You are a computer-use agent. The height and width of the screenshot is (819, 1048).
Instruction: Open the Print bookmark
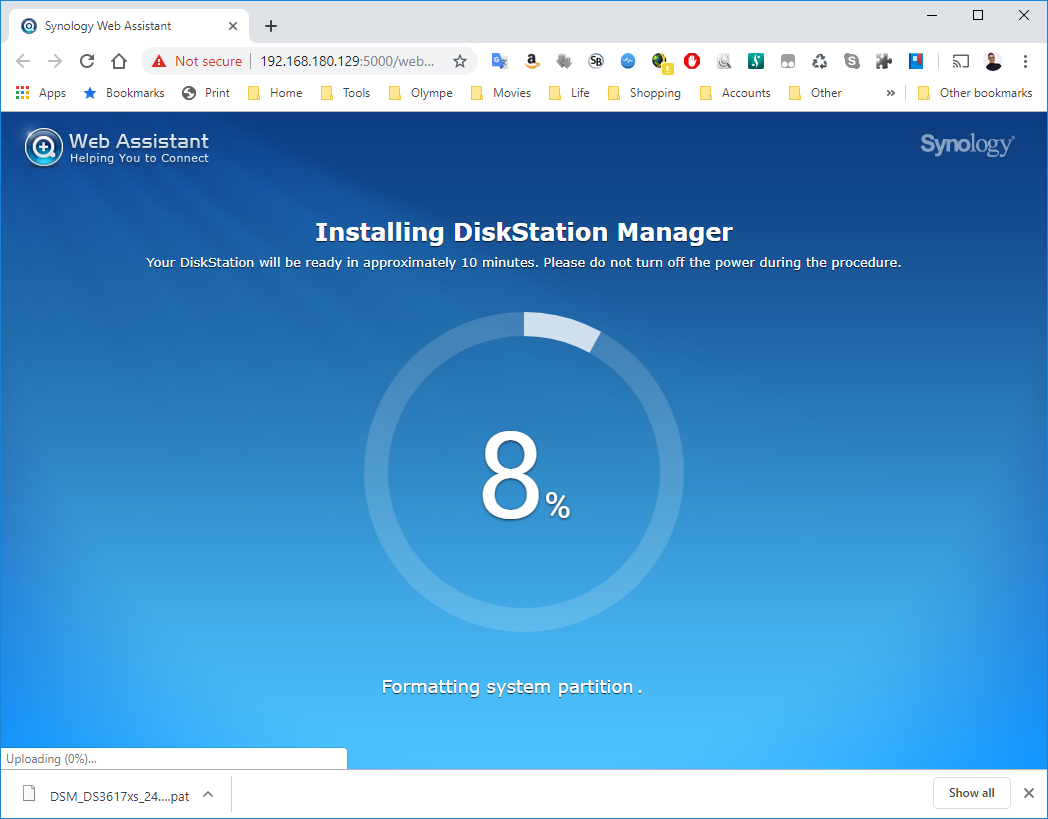pos(206,93)
